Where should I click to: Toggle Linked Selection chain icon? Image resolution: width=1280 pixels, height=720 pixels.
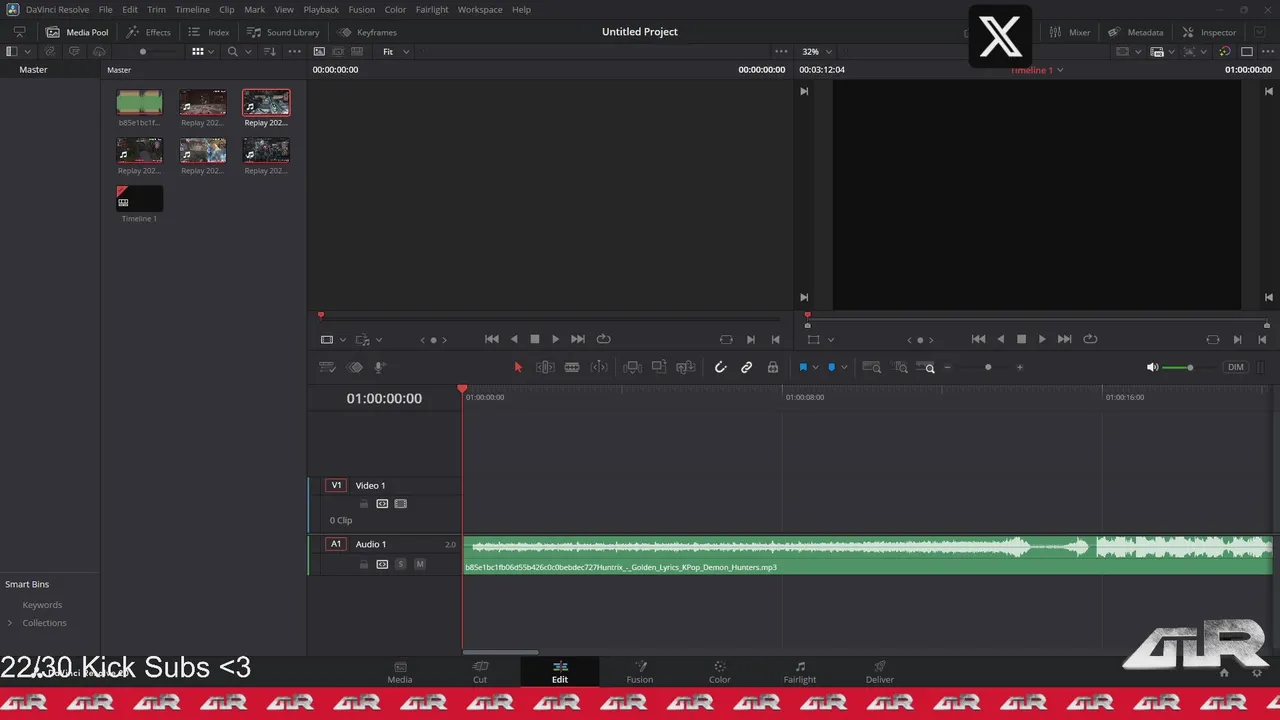pos(746,367)
